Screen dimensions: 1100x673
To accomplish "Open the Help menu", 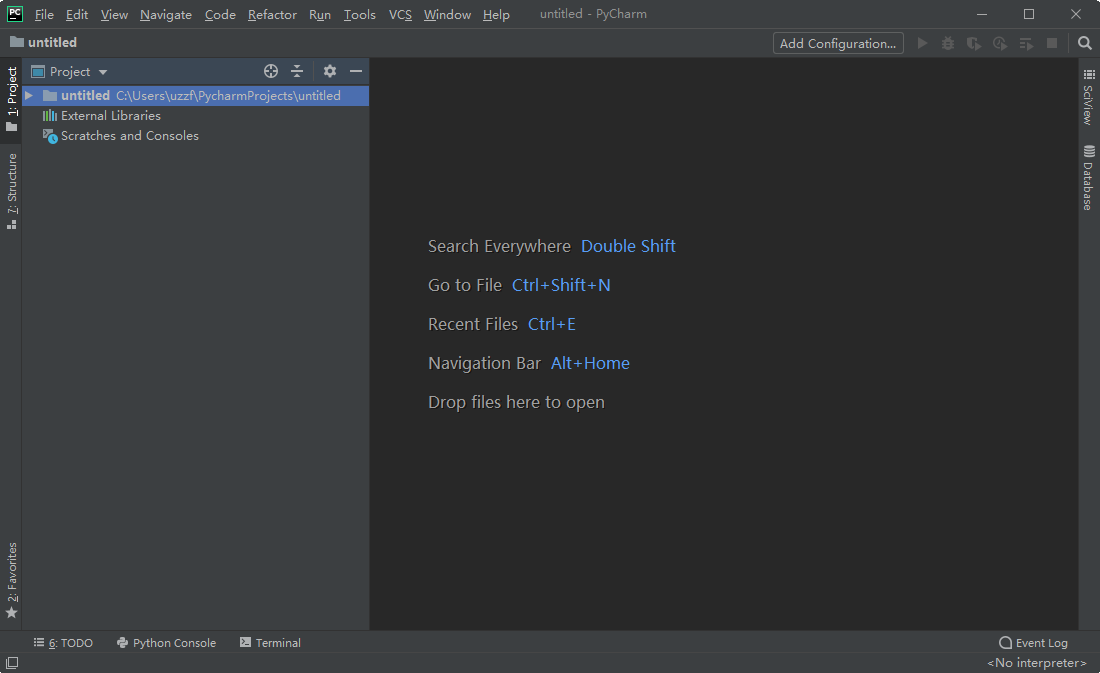I will click(496, 15).
